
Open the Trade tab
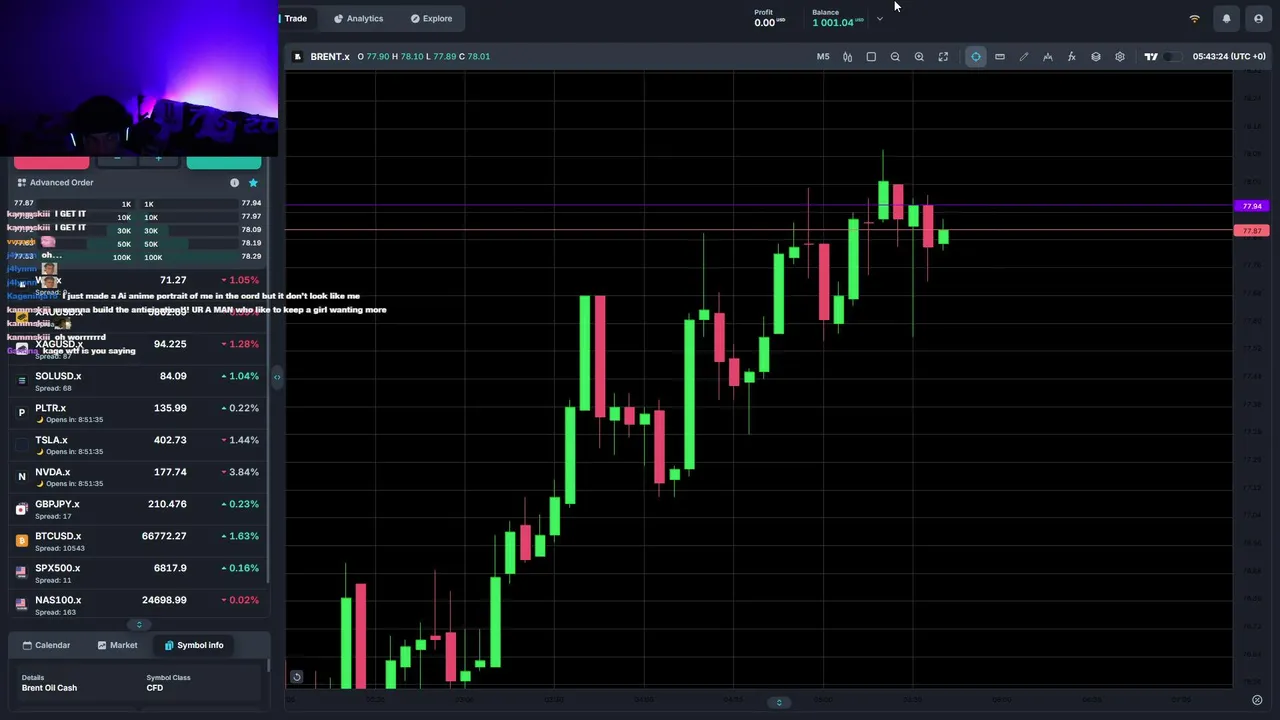(295, 18)
